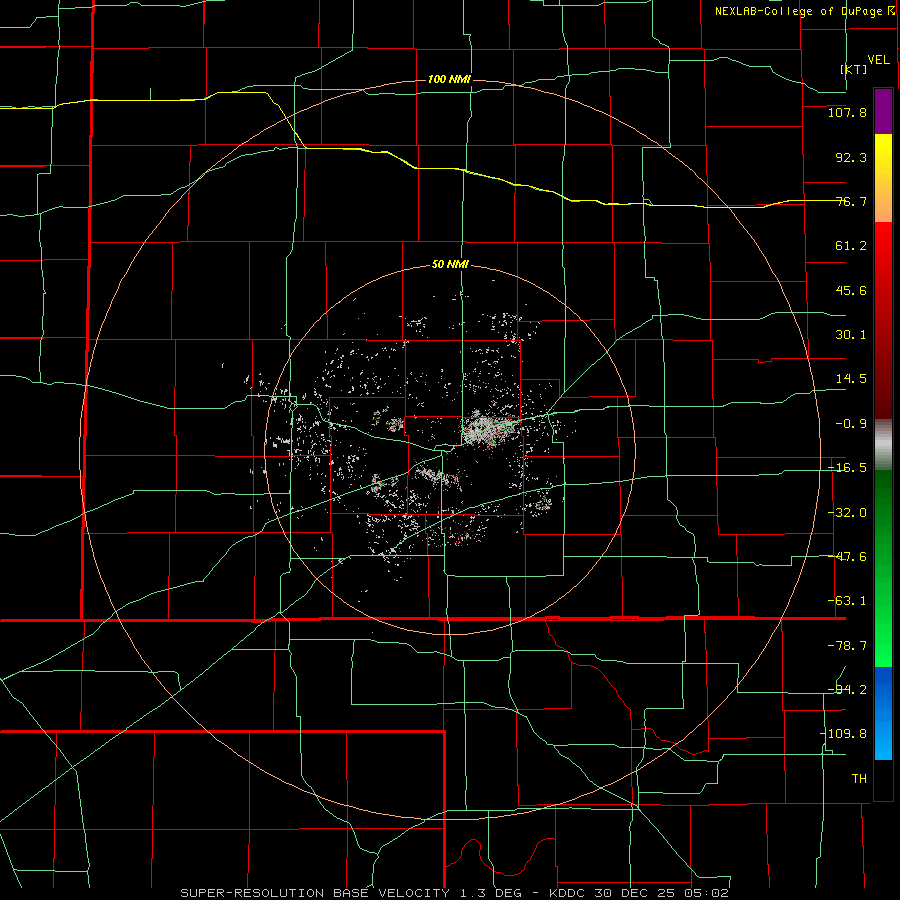900x900 pixels.
Task: Click the 14.5 velocity scale value
Action: click(851, 379)
